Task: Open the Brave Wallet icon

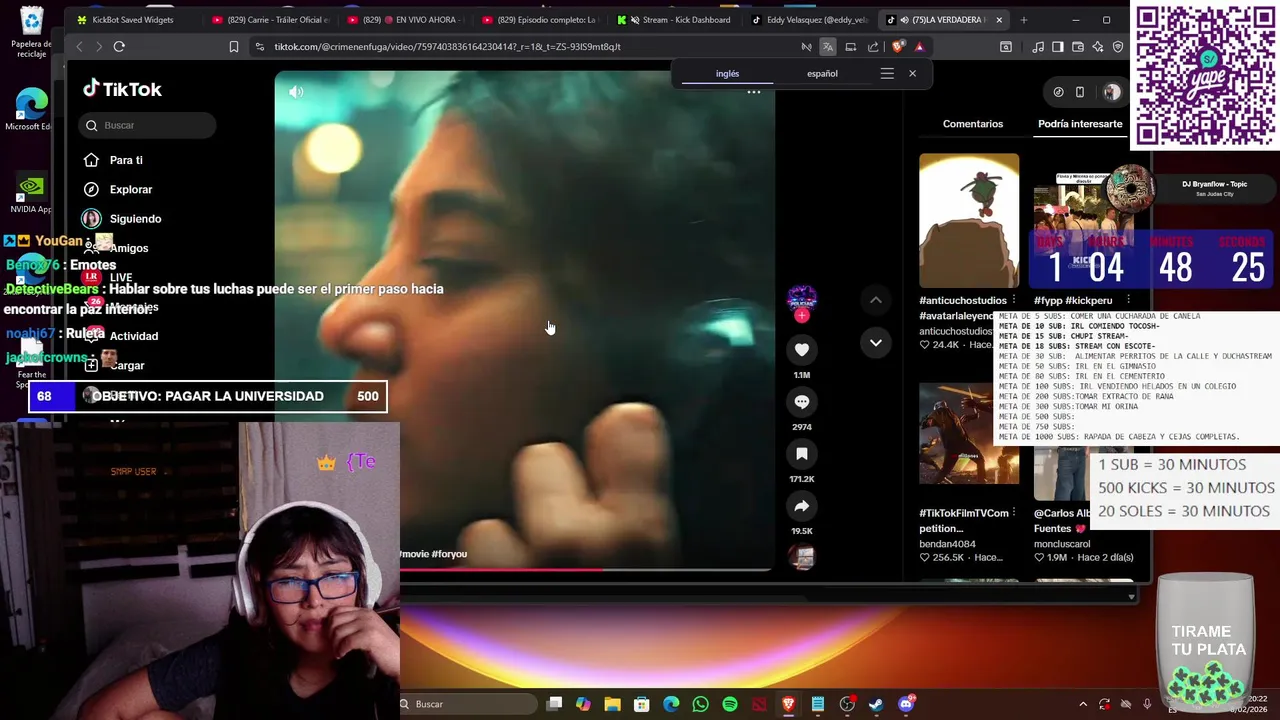Action: coord(1078,47)
